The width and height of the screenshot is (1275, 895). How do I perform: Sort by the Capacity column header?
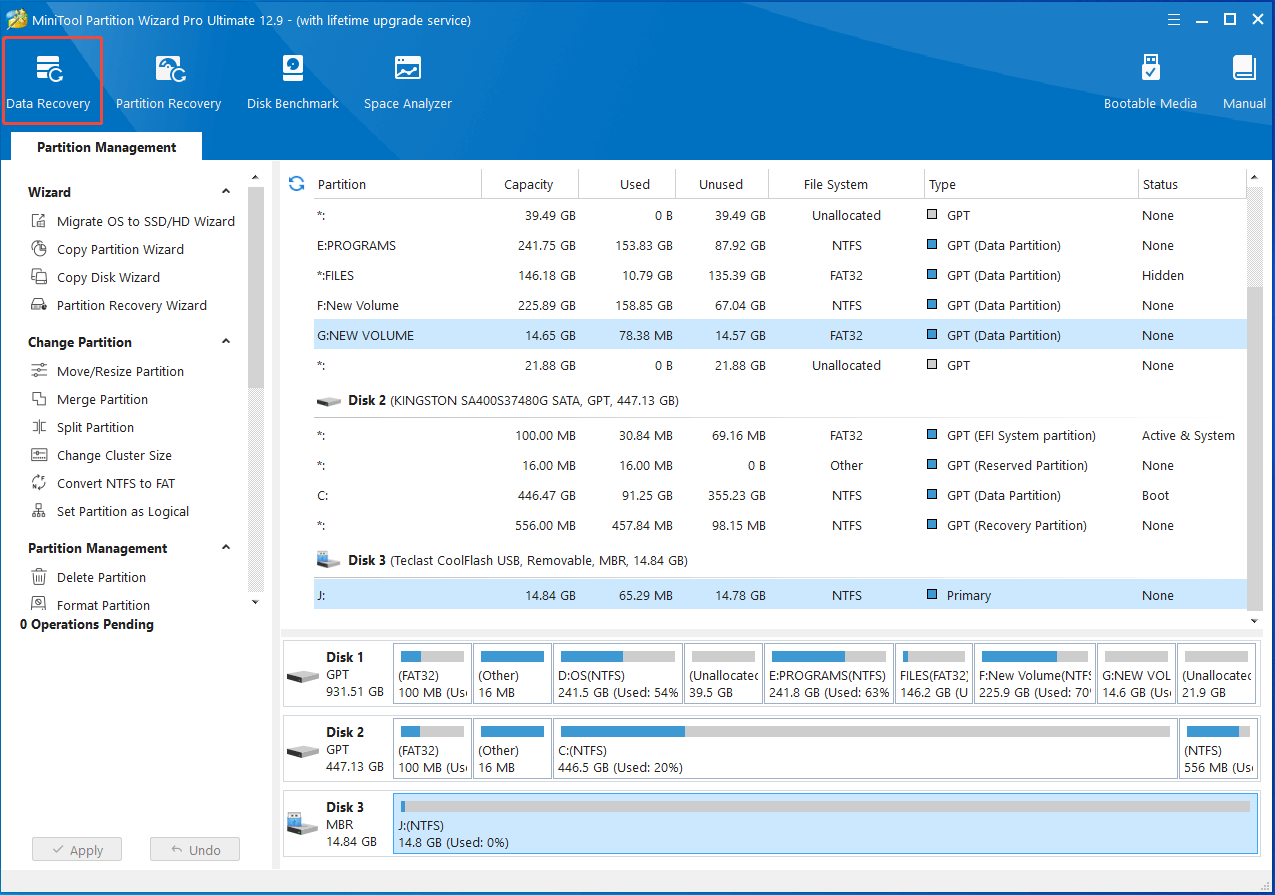coord(529,184)
